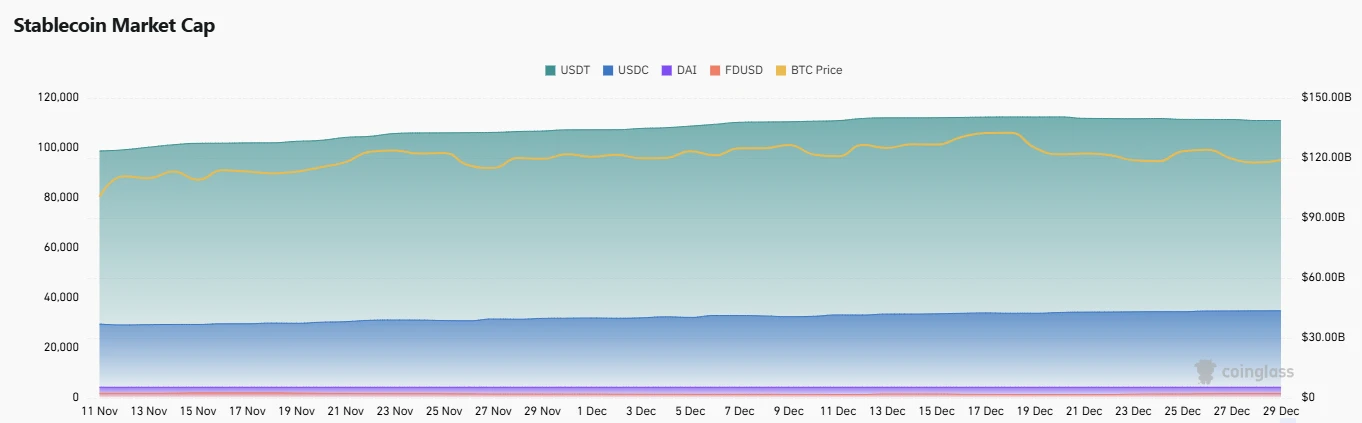Image resolution: width=1362 pixels, height=423 pixels.
Task: Click the teal USDT legend swatch
Action: [550, 70]
